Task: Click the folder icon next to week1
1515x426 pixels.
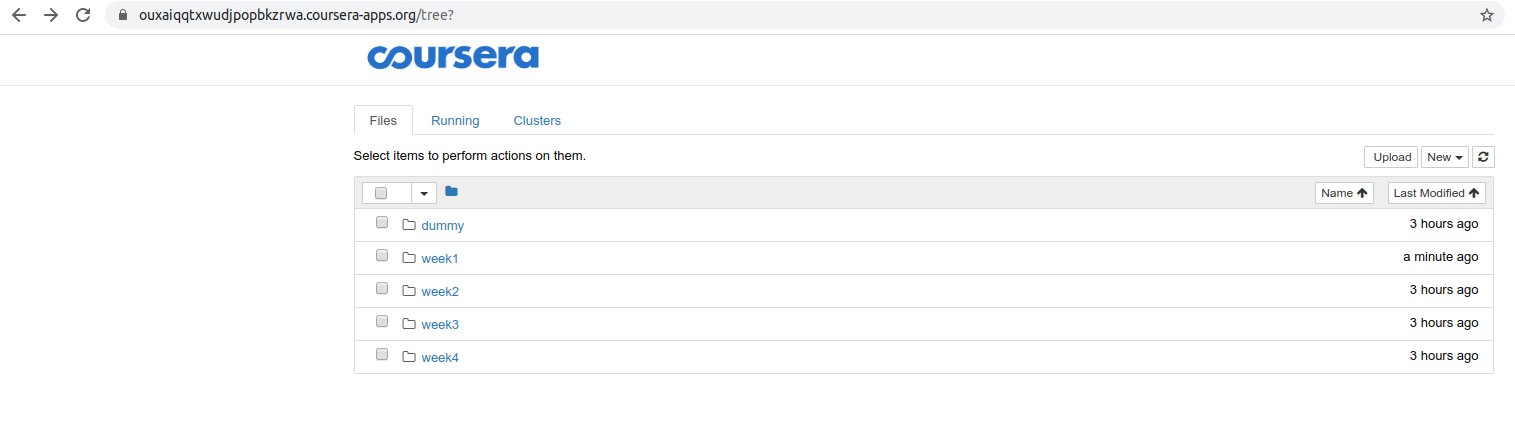Action: pyautogui.click(x=408, y=258)
